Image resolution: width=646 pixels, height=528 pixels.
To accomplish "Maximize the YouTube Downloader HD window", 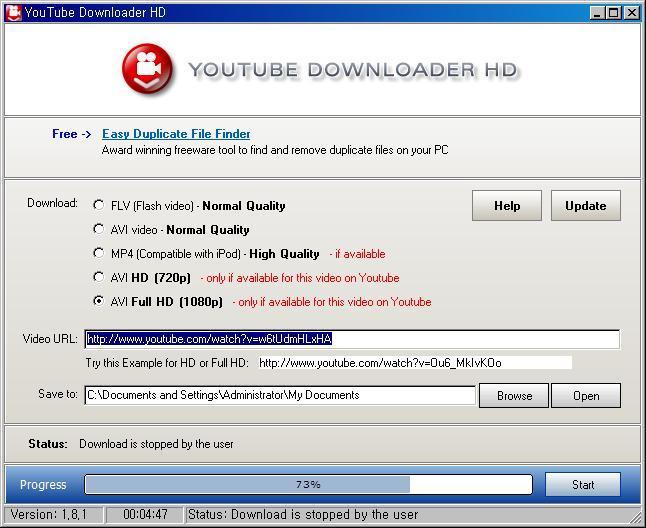I will coord(613,13).
